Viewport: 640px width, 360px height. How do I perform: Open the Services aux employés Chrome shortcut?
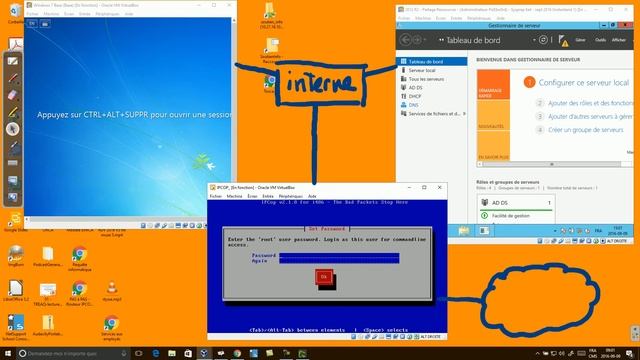pyautogui.click(x=111, y=327)
